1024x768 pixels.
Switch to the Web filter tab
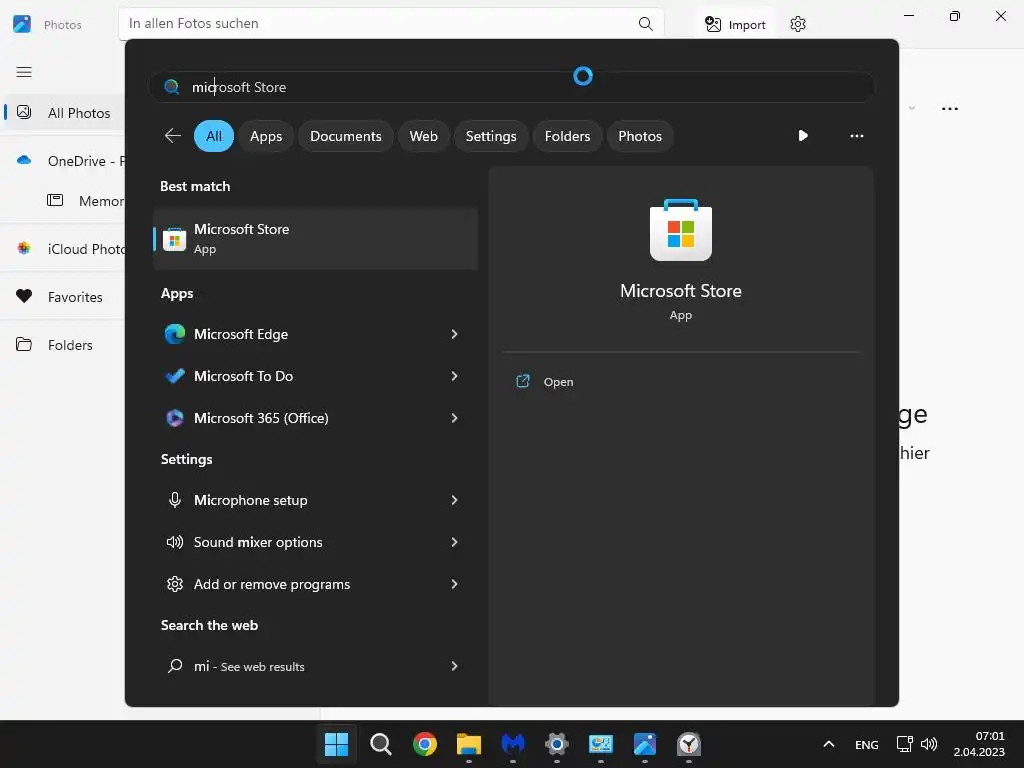coord(423,136)
